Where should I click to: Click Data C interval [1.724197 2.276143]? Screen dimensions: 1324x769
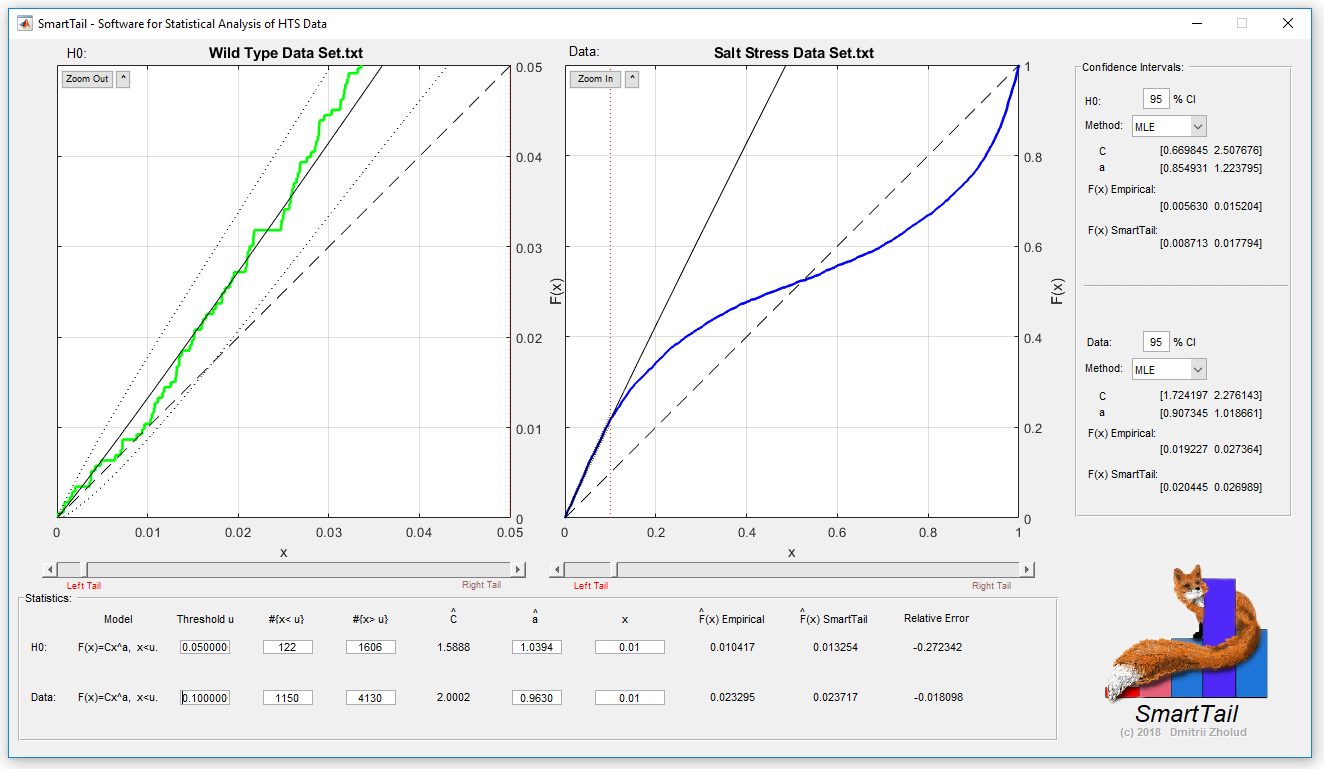(x=1210, y=394)
